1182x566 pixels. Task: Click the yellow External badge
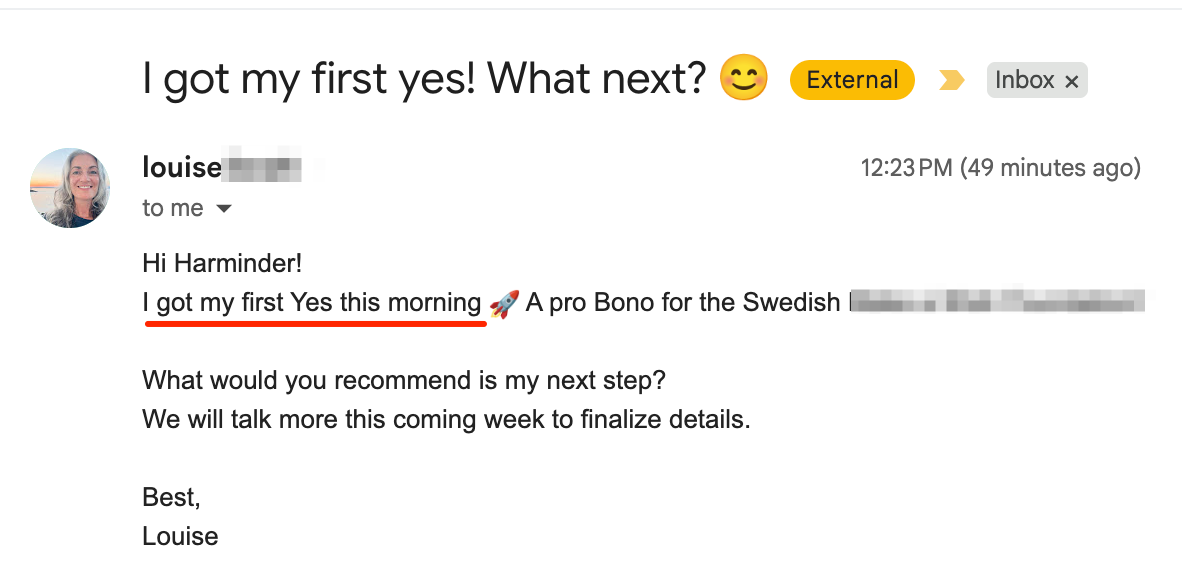click(852, 80)
